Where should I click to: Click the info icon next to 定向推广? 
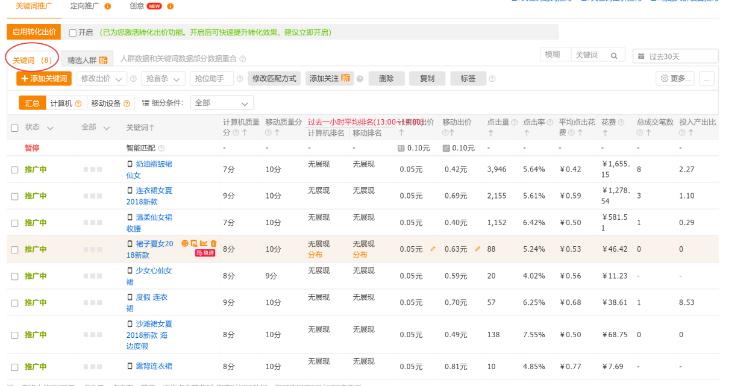108,6
